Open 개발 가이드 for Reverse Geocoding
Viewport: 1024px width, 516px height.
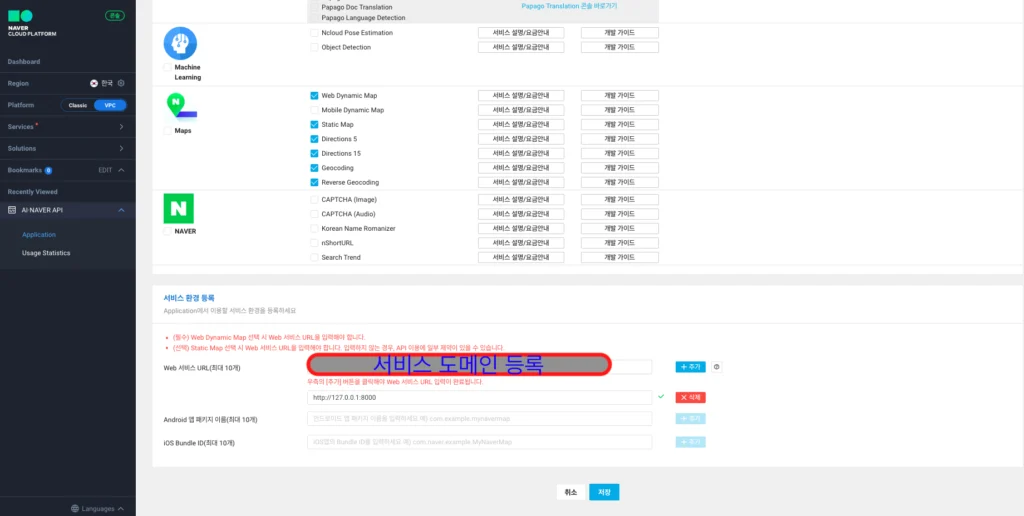pyautogui.click(x=620, y=182)
